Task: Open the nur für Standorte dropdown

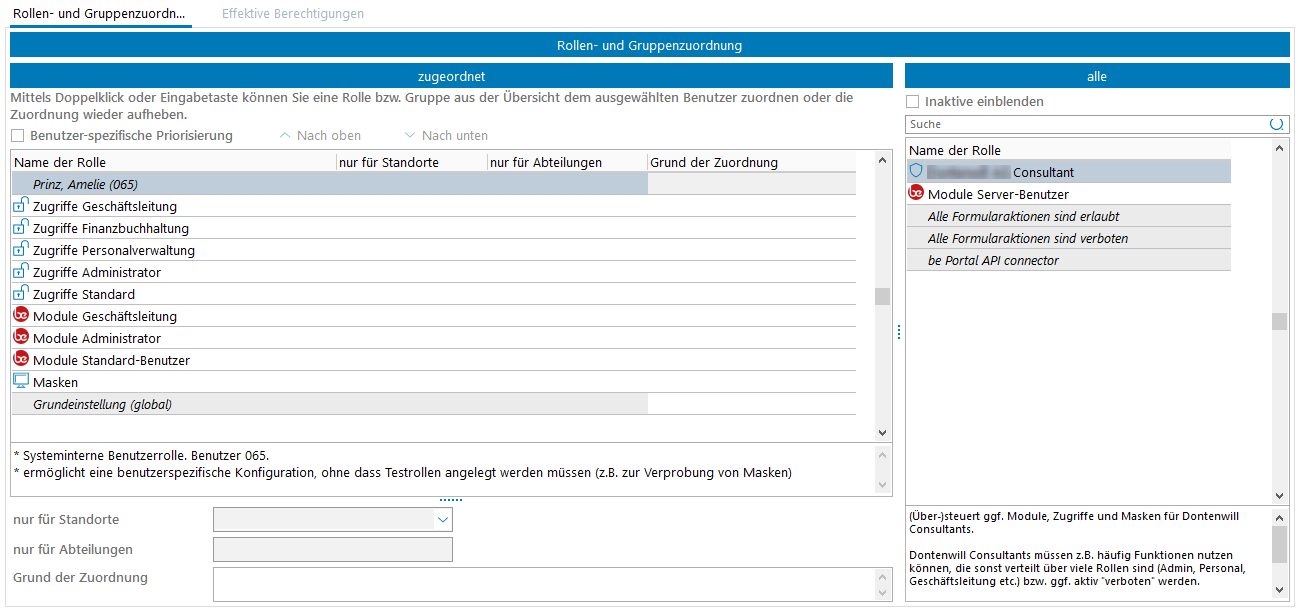Action: click(442, 520)
